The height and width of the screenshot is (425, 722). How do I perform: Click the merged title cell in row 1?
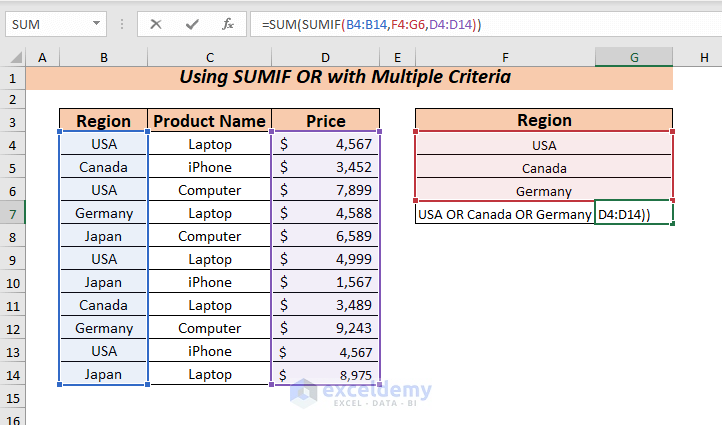pos(349,77)
